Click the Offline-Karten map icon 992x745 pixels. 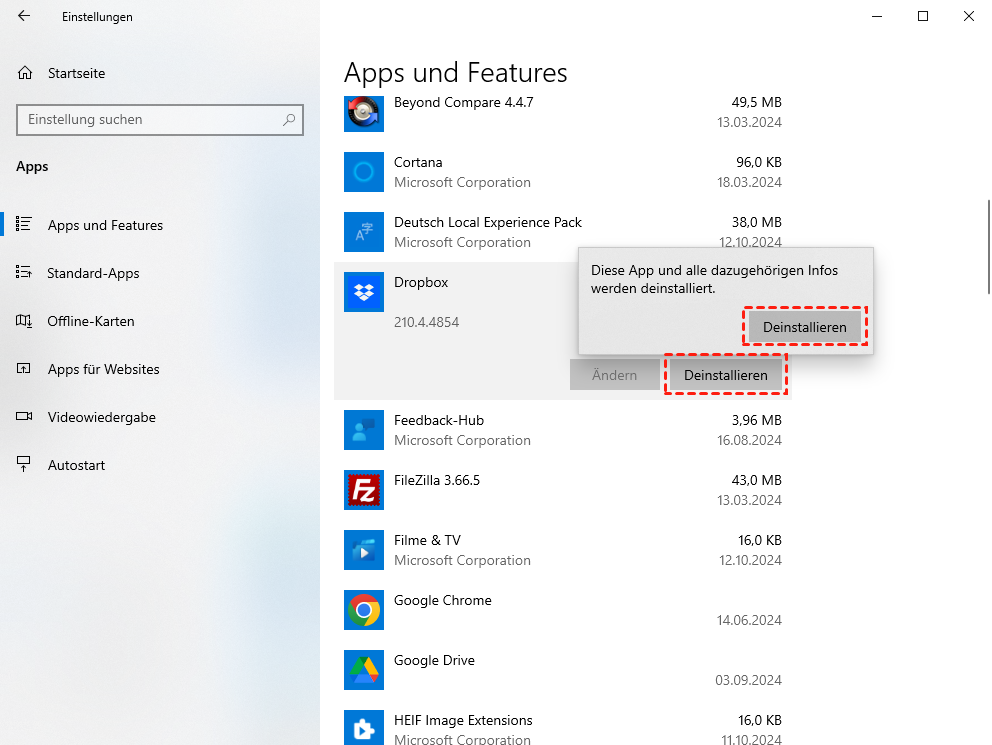tap(23, 321)
